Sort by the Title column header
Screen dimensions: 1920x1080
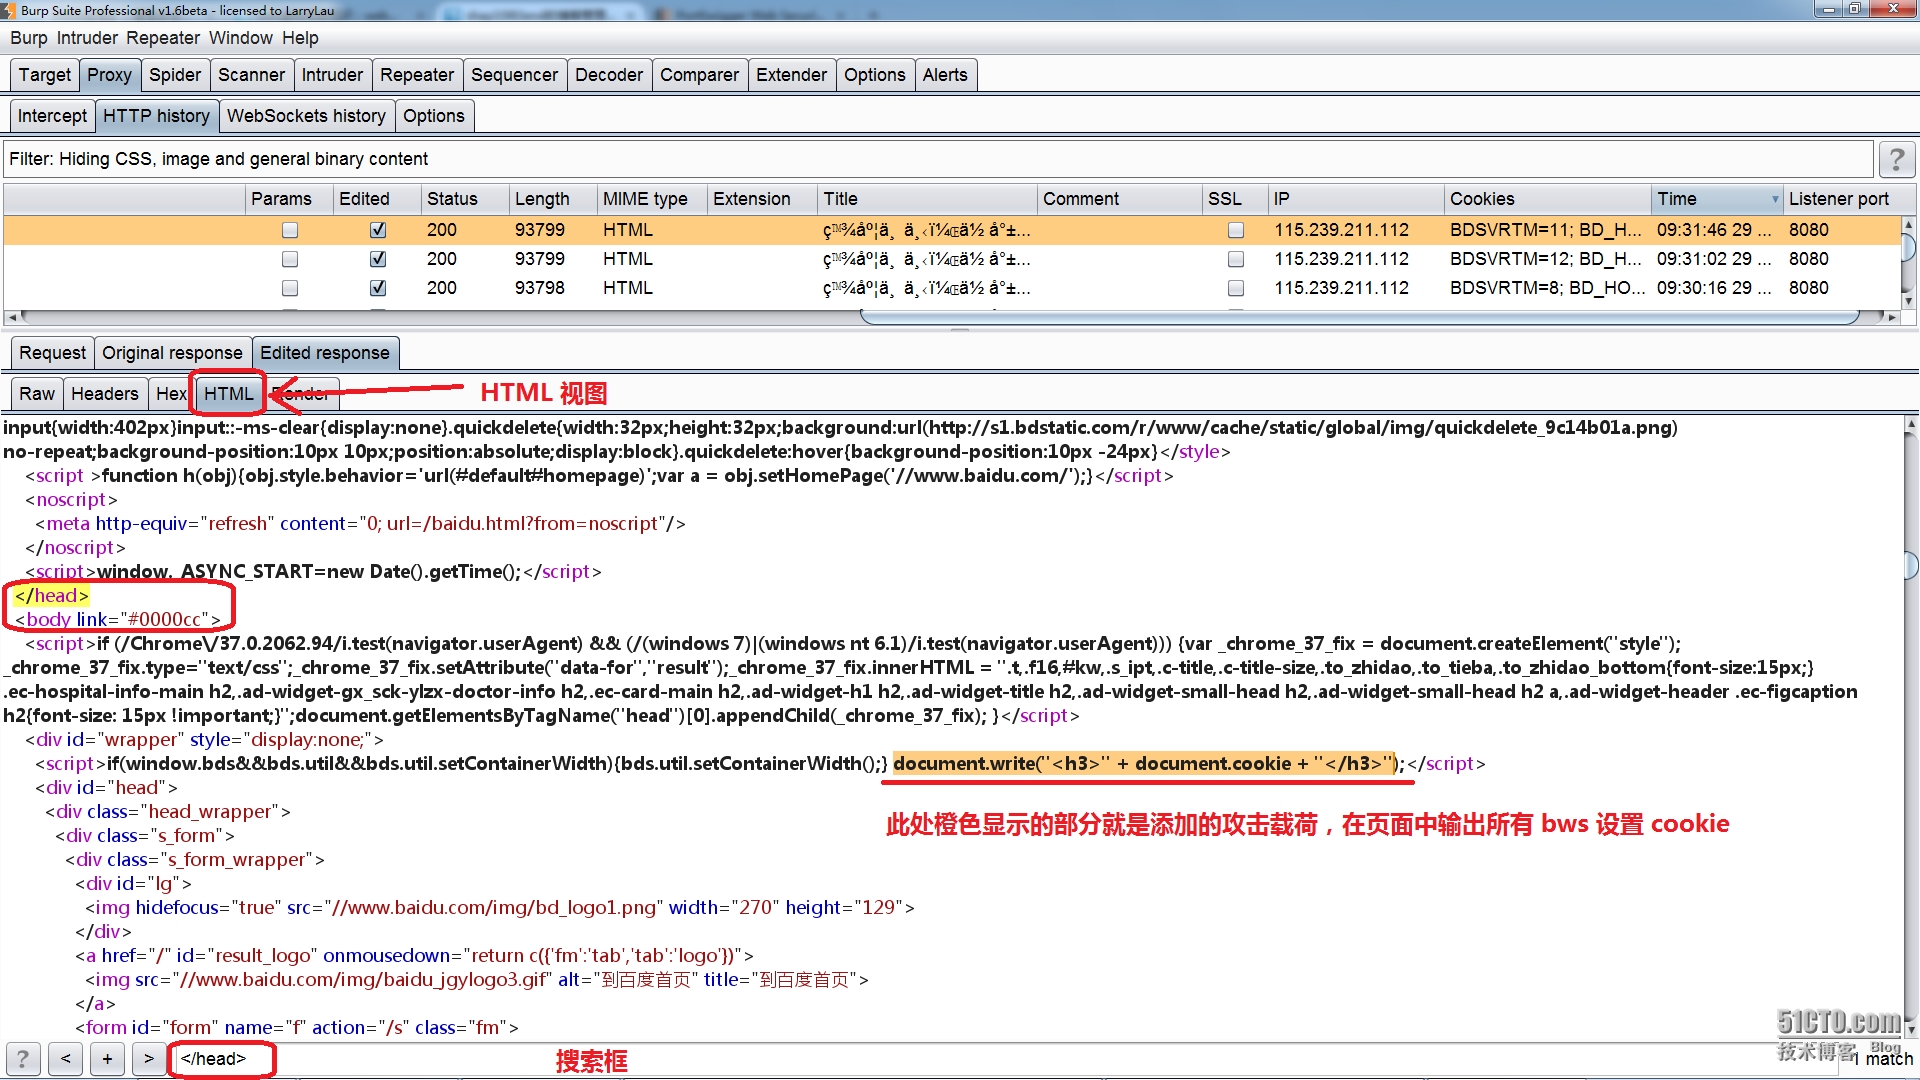coord(926,199)
